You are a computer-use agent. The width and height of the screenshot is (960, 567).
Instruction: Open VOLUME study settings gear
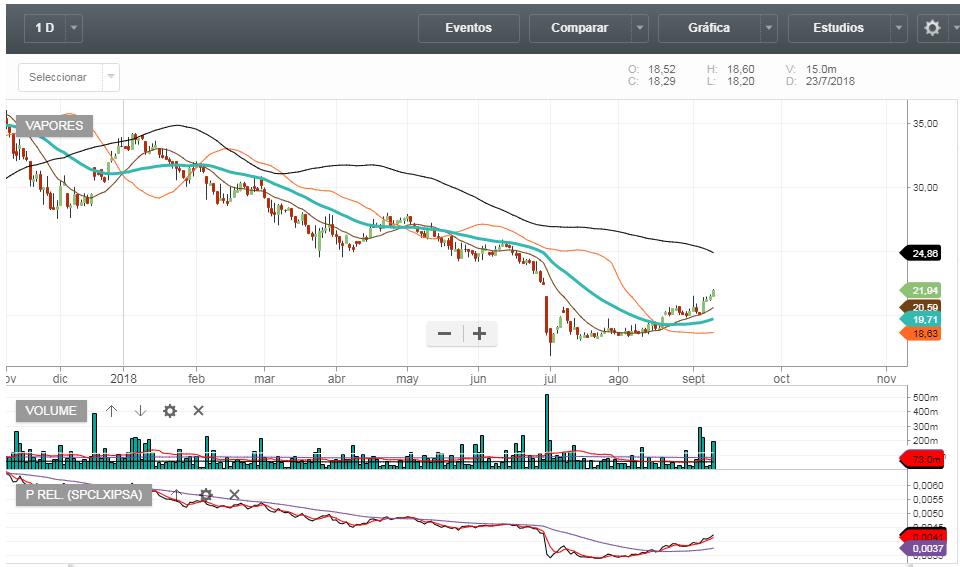tap(170, 411)
